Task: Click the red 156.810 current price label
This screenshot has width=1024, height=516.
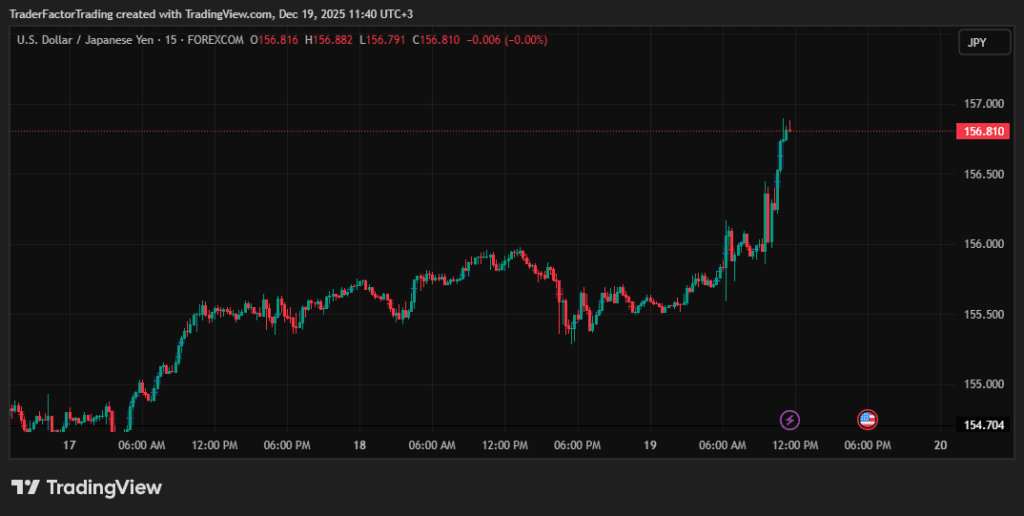Action: [984, 131]
